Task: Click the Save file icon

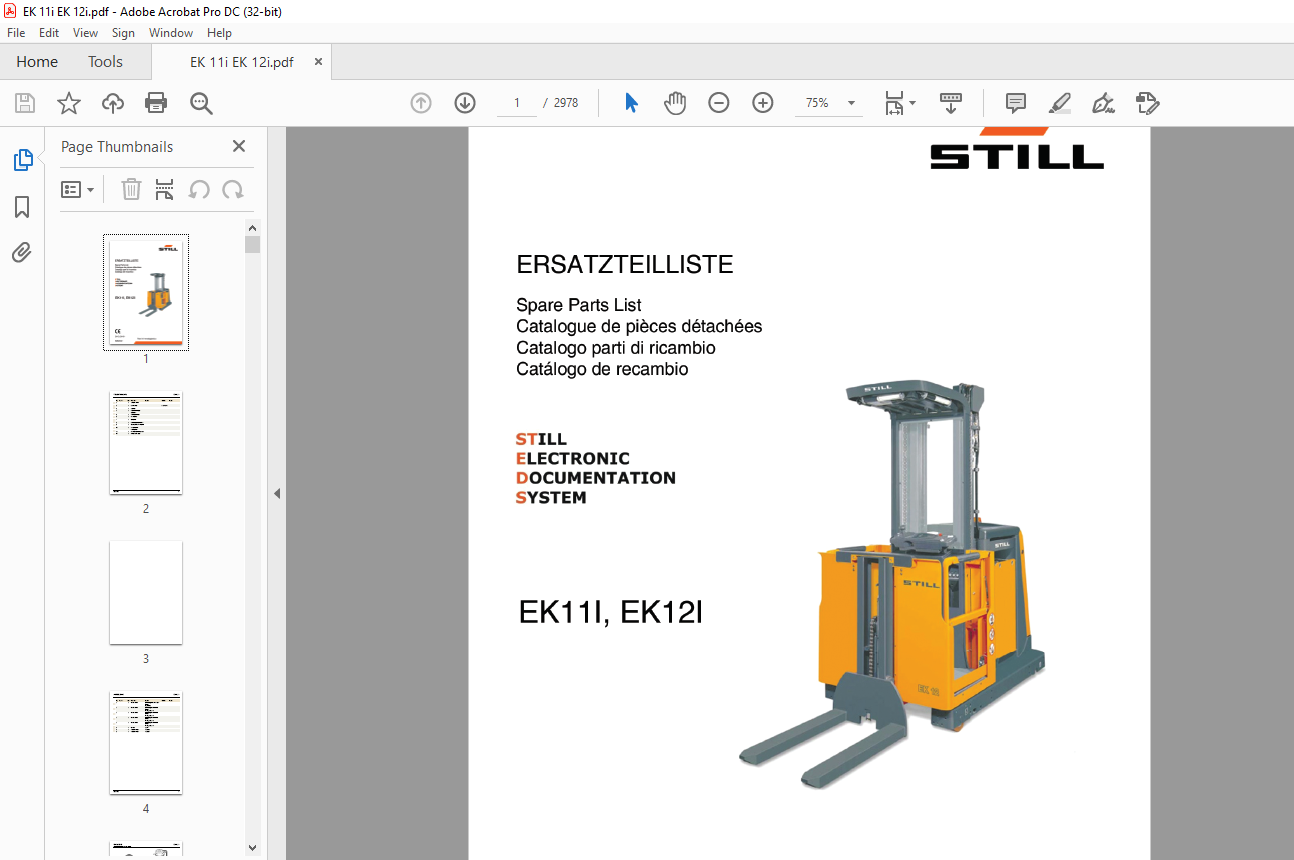Action: pyautogui.click(x=25, y=103)
